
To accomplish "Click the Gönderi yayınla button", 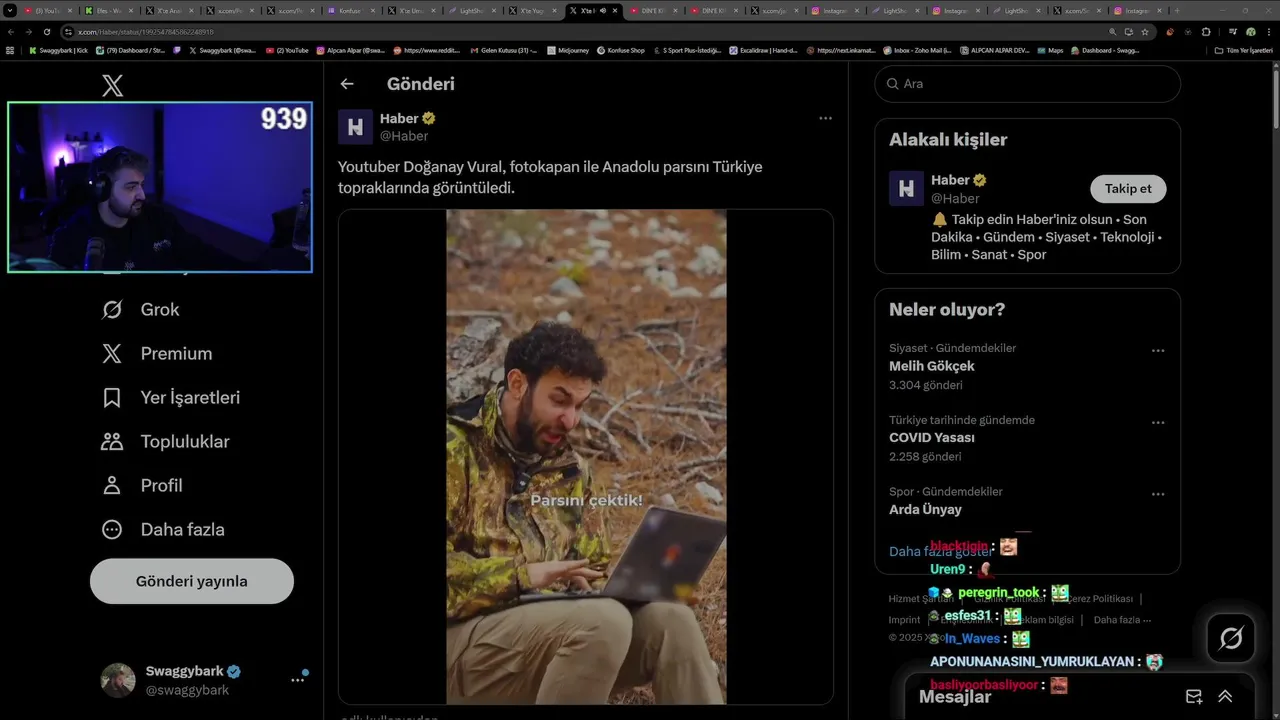I will [x=192, y=581].
